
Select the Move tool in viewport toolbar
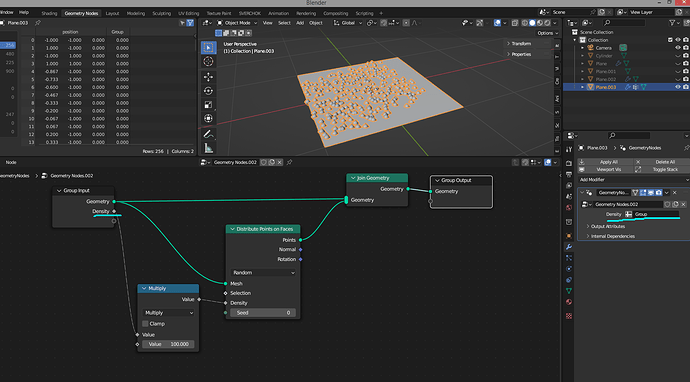pos(209,77)
